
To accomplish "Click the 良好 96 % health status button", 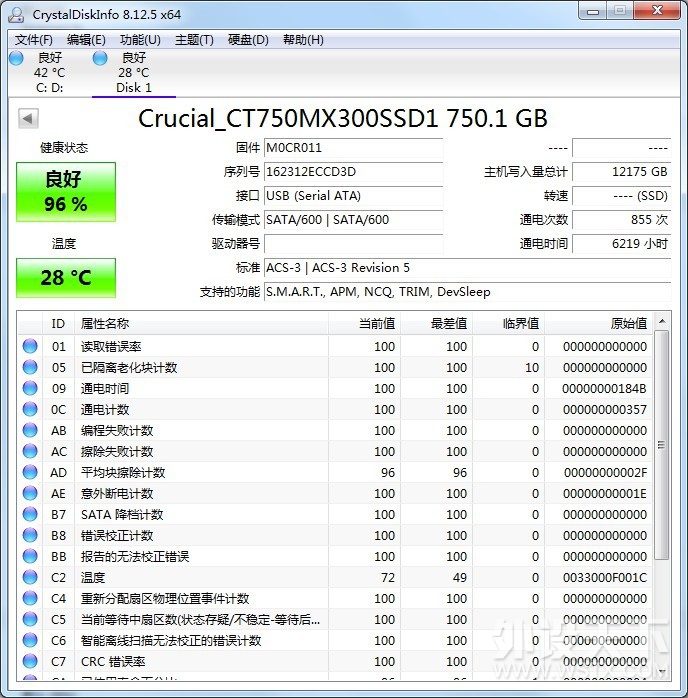I will click(x=66, y=192).
